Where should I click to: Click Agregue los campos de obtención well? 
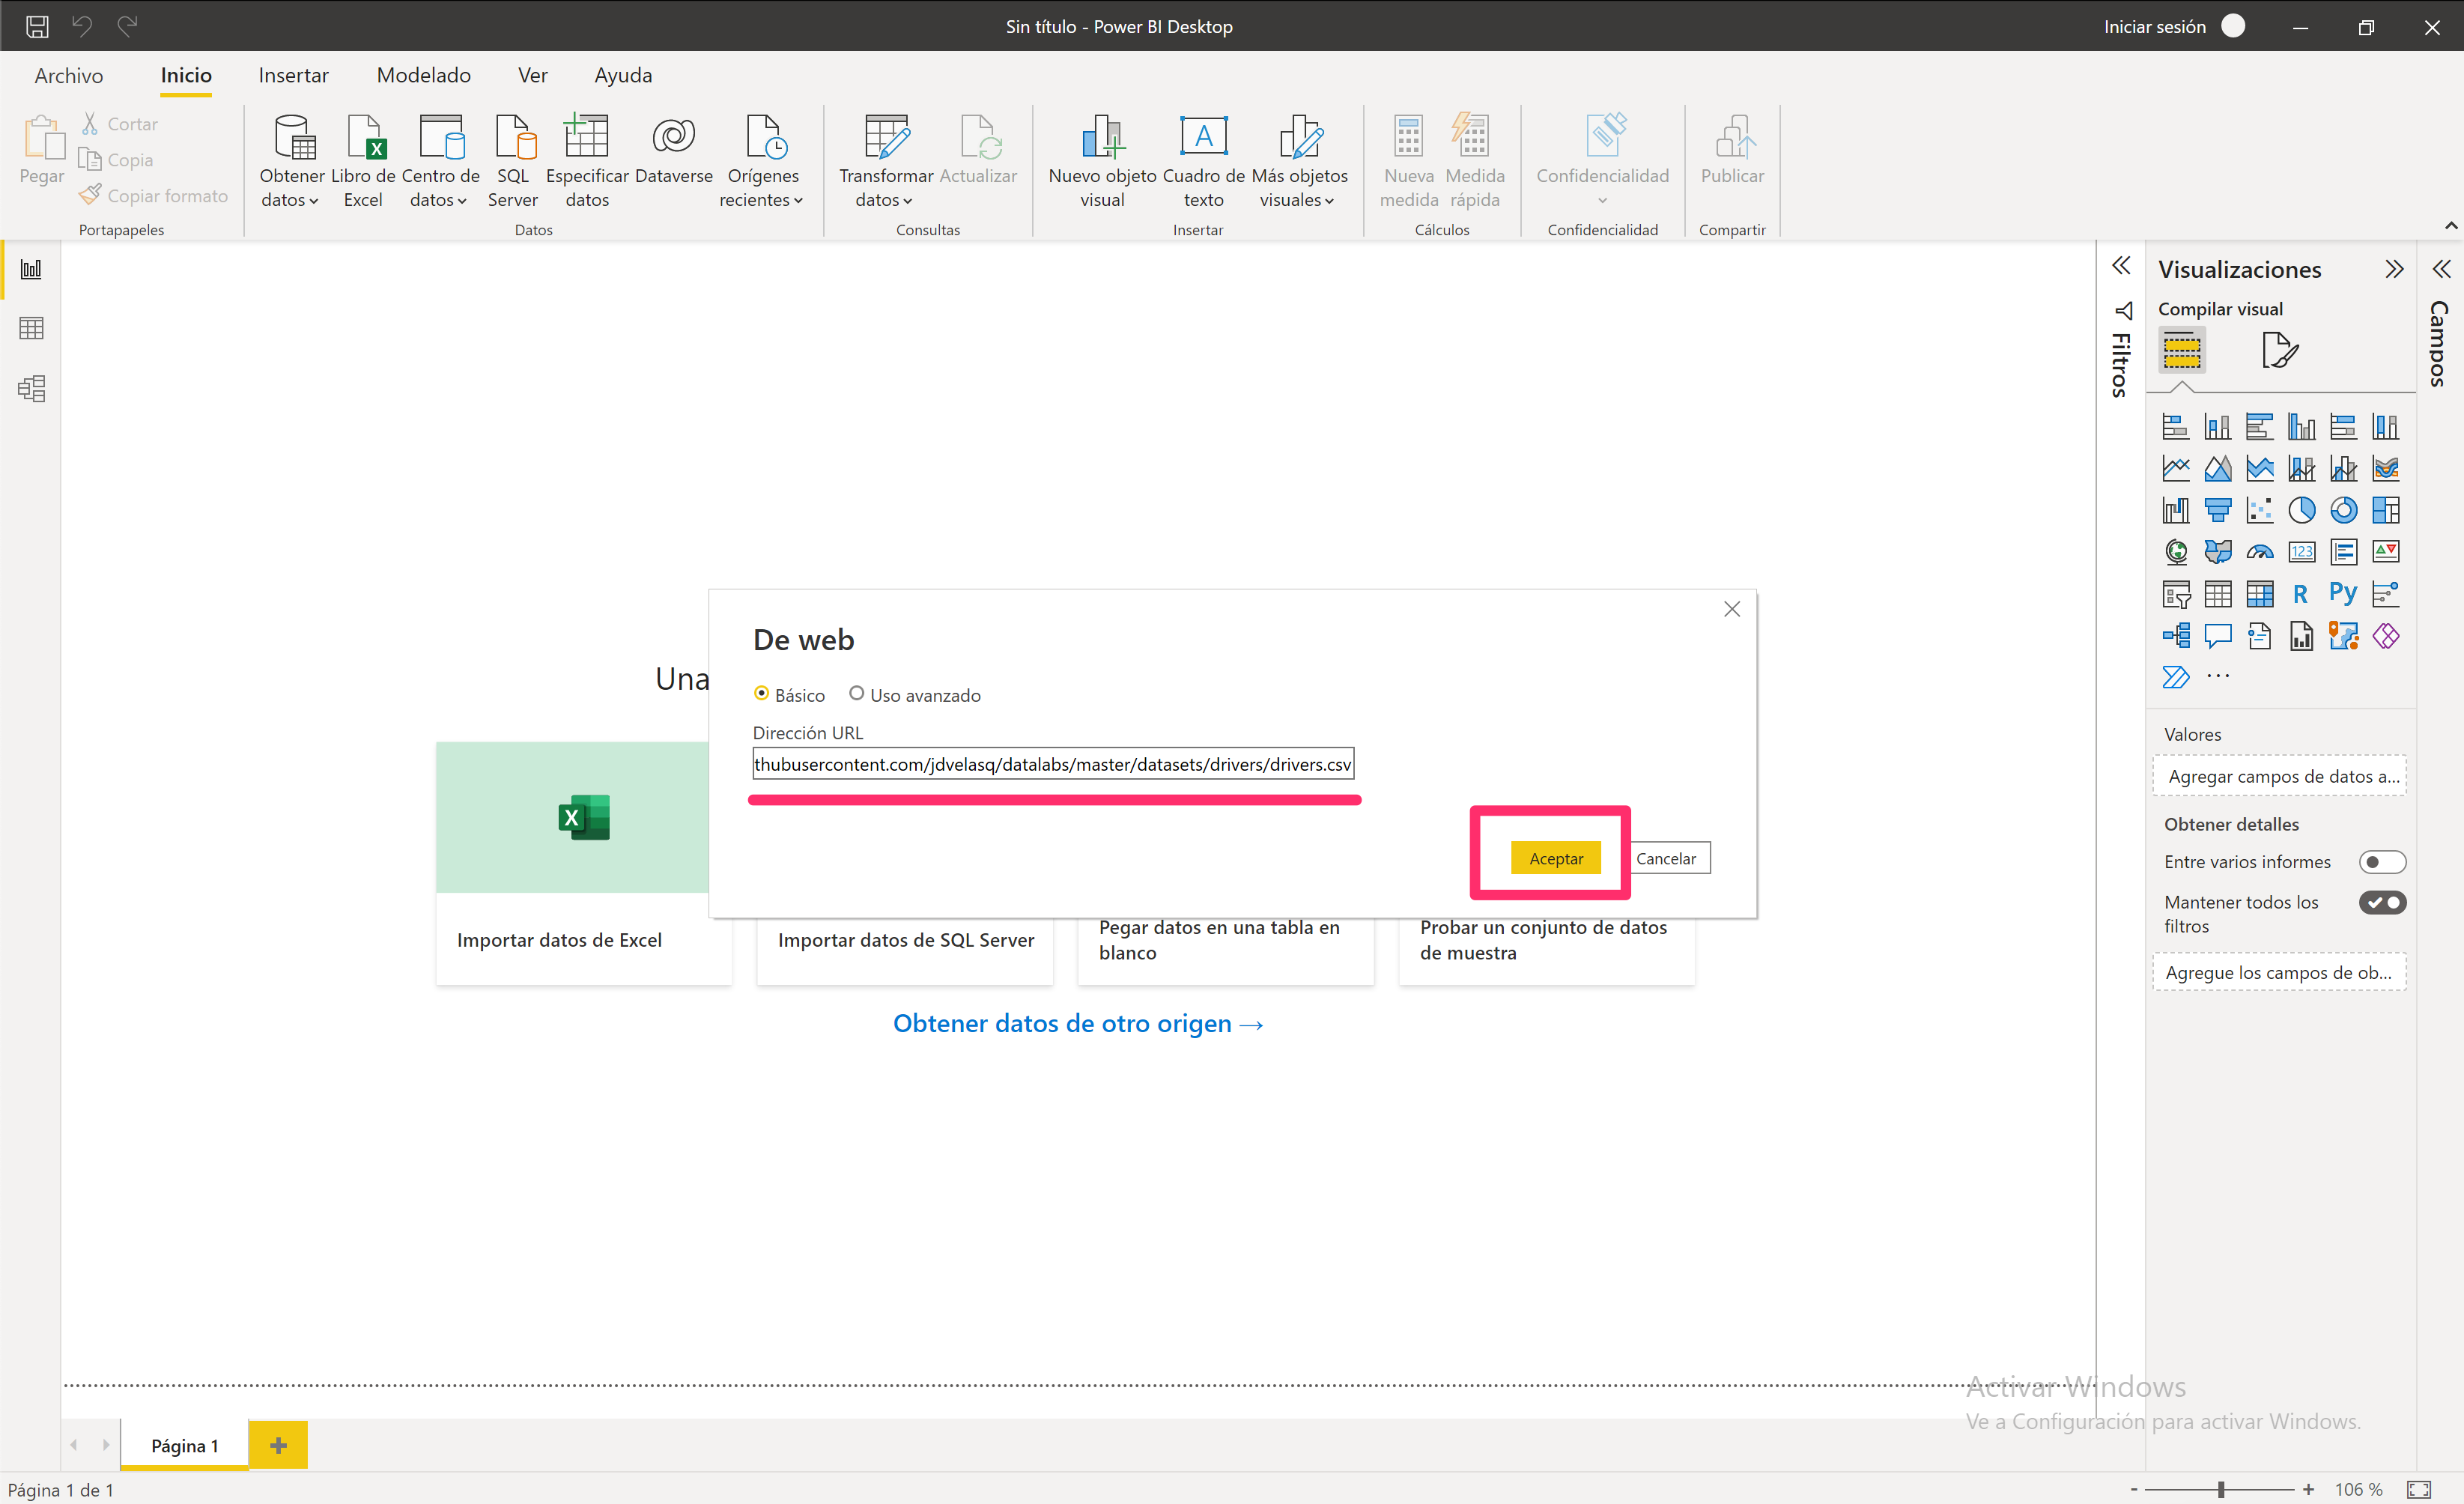(x=2279, y=972)
